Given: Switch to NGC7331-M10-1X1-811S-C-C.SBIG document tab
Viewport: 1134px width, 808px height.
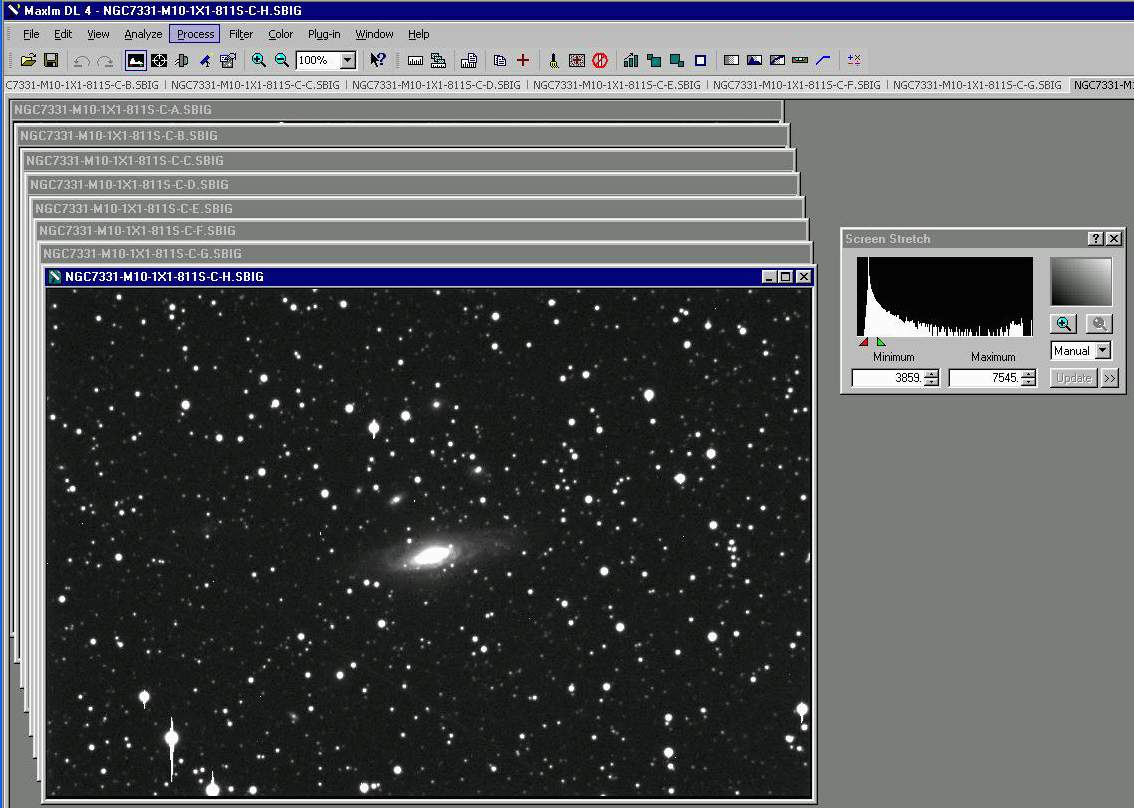Looking at the screenshot, I should 255,85.
